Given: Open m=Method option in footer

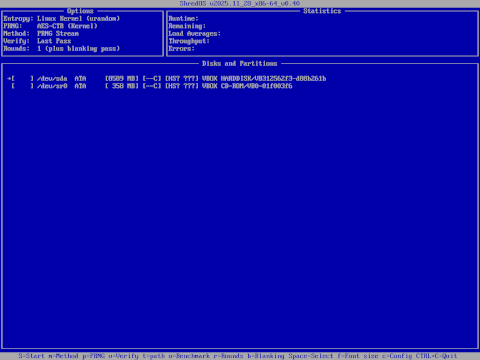Looking at the screenshot, I should pyautogui.click(x=63, y=356).
